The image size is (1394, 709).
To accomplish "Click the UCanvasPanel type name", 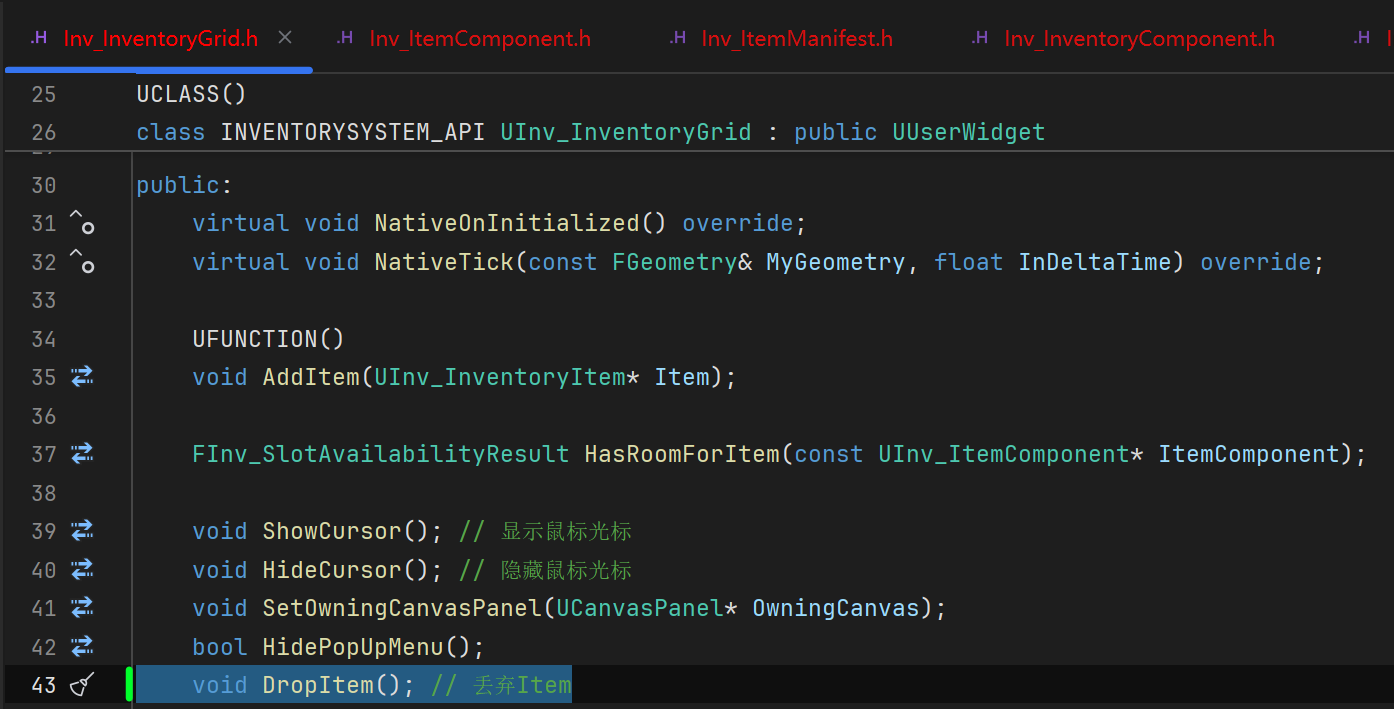I will [640, 607].
